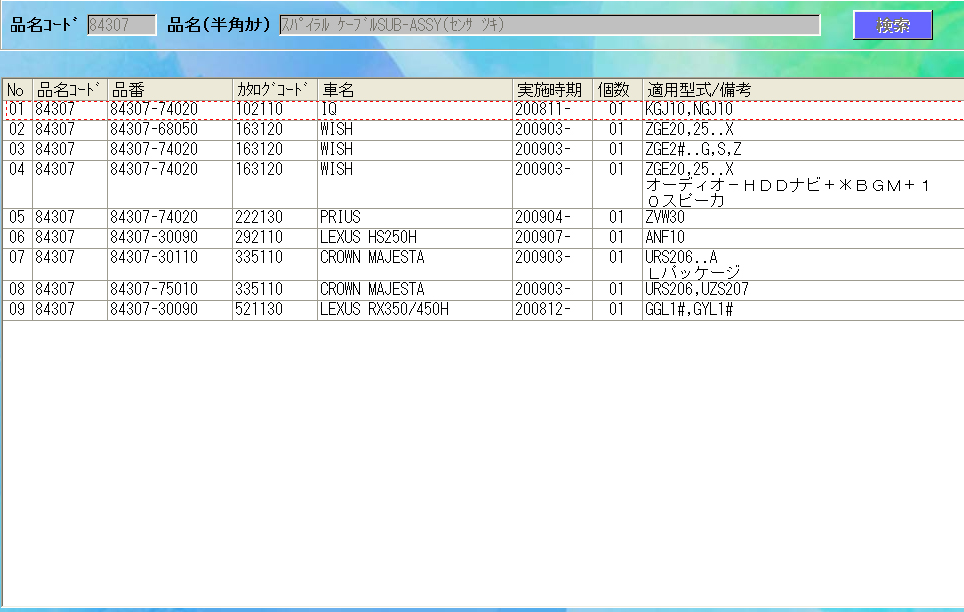The image size is (964, 612).
Task: Click the 品名コード input field showing 84307
Action: coord(122,25)
